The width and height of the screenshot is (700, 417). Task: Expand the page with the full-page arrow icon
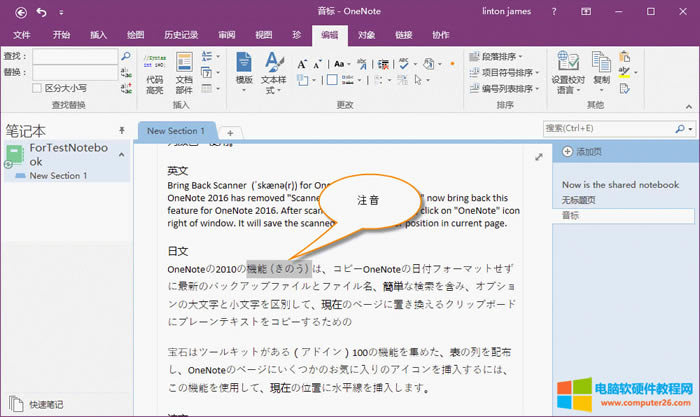pyautogui.click(x=539, y=157)
